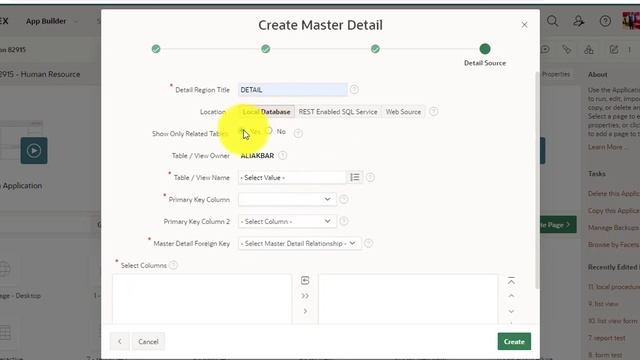The width and height of the screenshot is (640, 360).
Task: Click the help icon next to ALIAKBAR owner
Action: click(282, 156)
